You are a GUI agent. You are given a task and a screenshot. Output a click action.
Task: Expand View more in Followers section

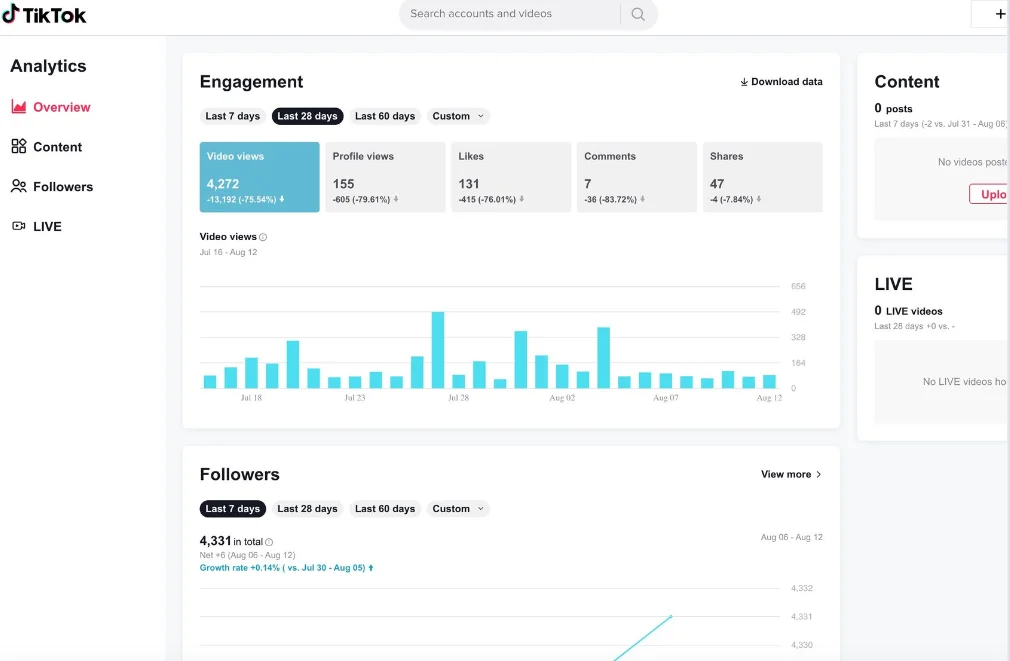pos(791,475)
